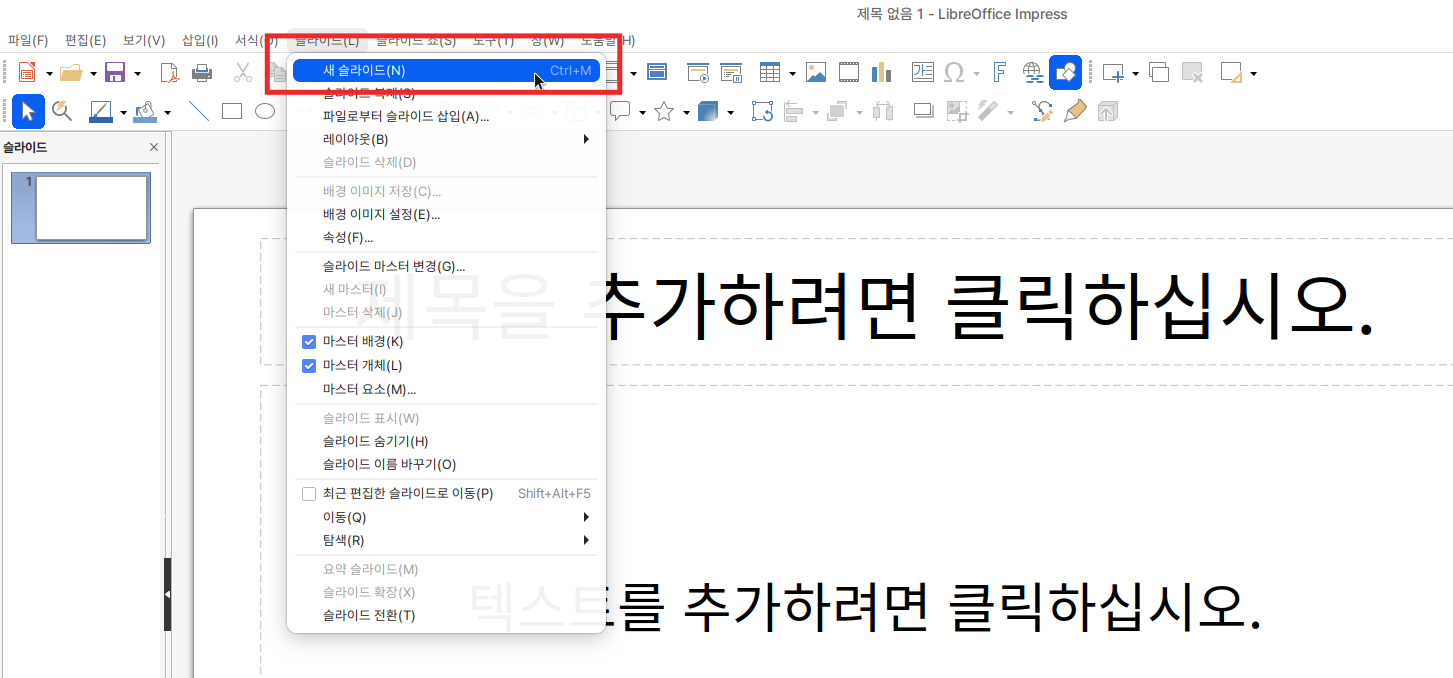Select the Rectangle drawing tool

(x=232, y=111)
